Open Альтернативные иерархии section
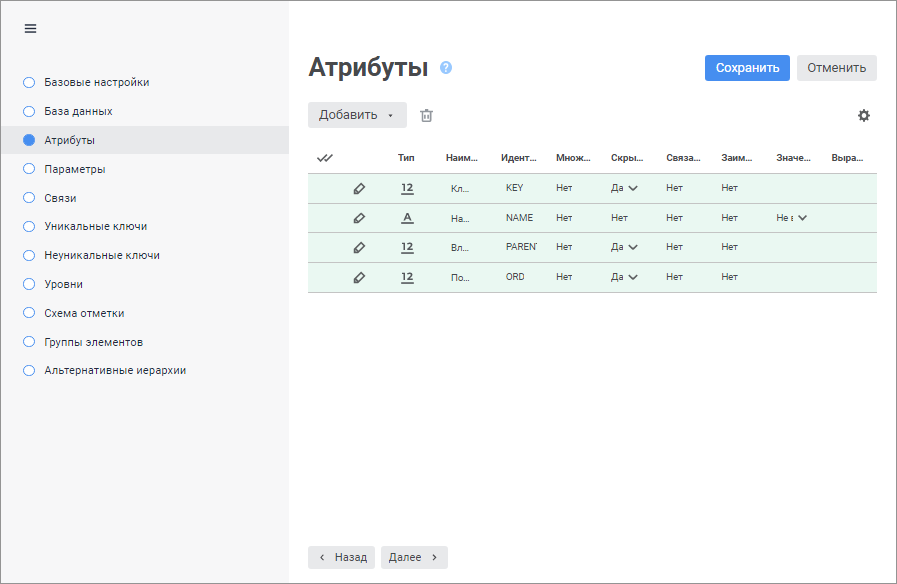 (115, 370)
